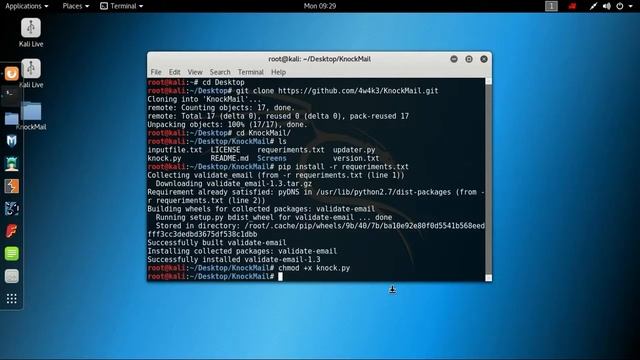
Task: Open the Applications menu
Action: click(27, 6)
